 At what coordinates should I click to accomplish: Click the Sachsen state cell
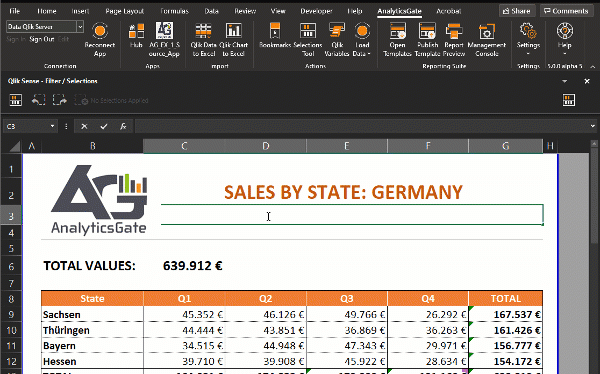point(92,315)
